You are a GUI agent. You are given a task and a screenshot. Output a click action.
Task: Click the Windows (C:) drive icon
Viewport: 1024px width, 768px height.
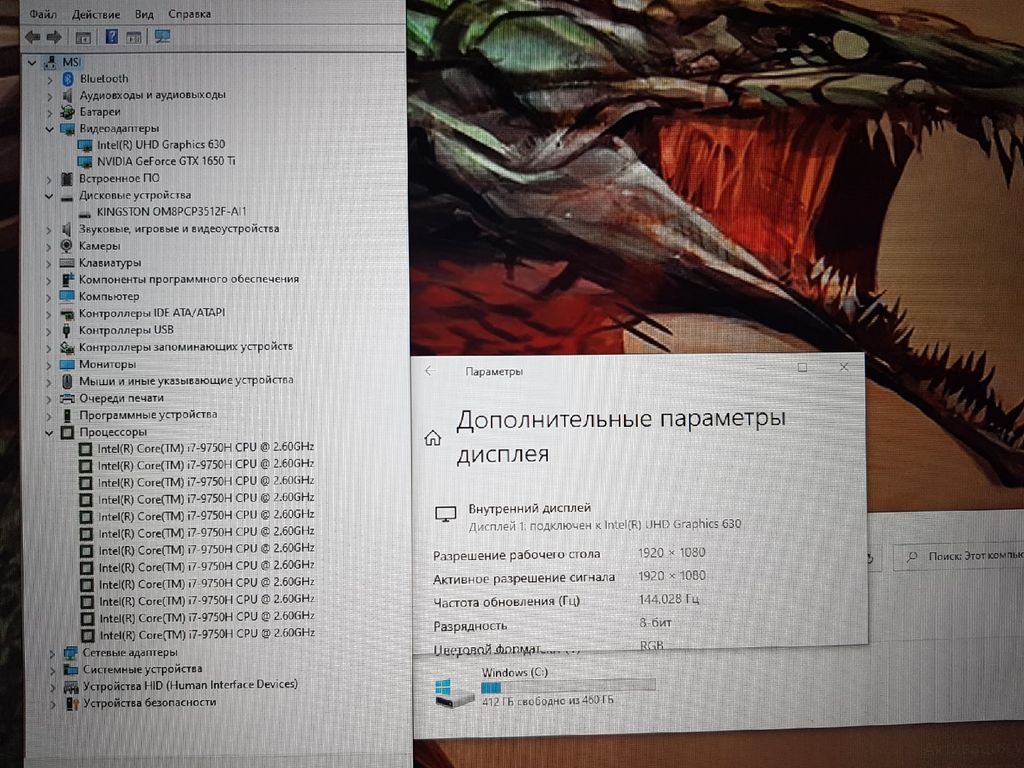[x=453, y=692]
